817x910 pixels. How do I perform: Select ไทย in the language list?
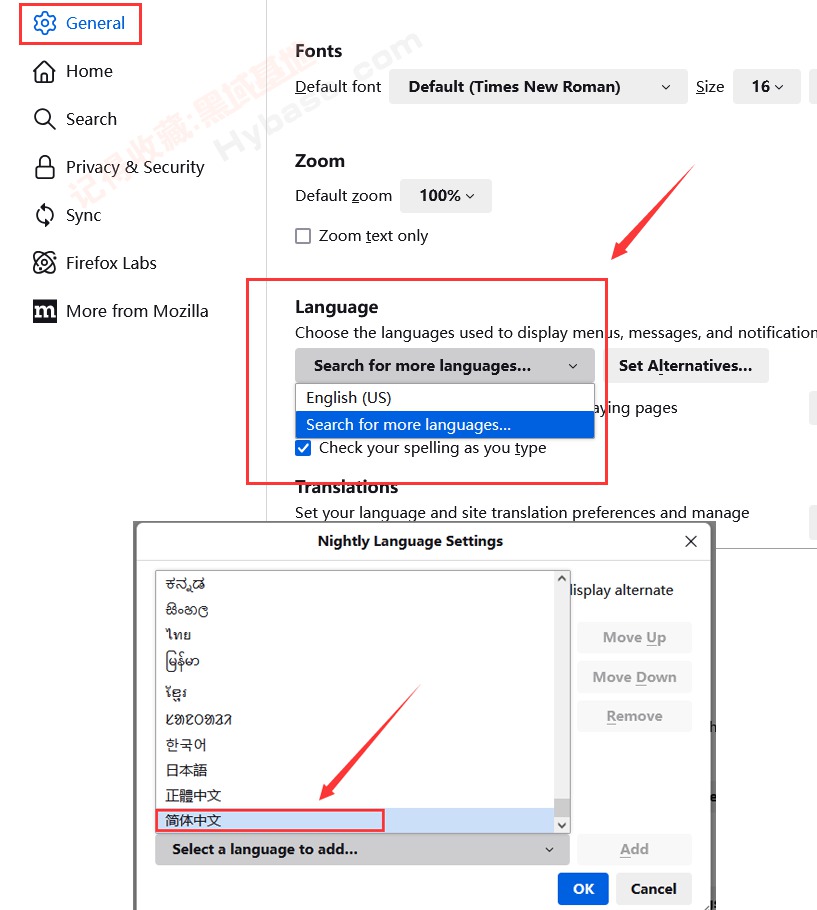tap(355, 635)
